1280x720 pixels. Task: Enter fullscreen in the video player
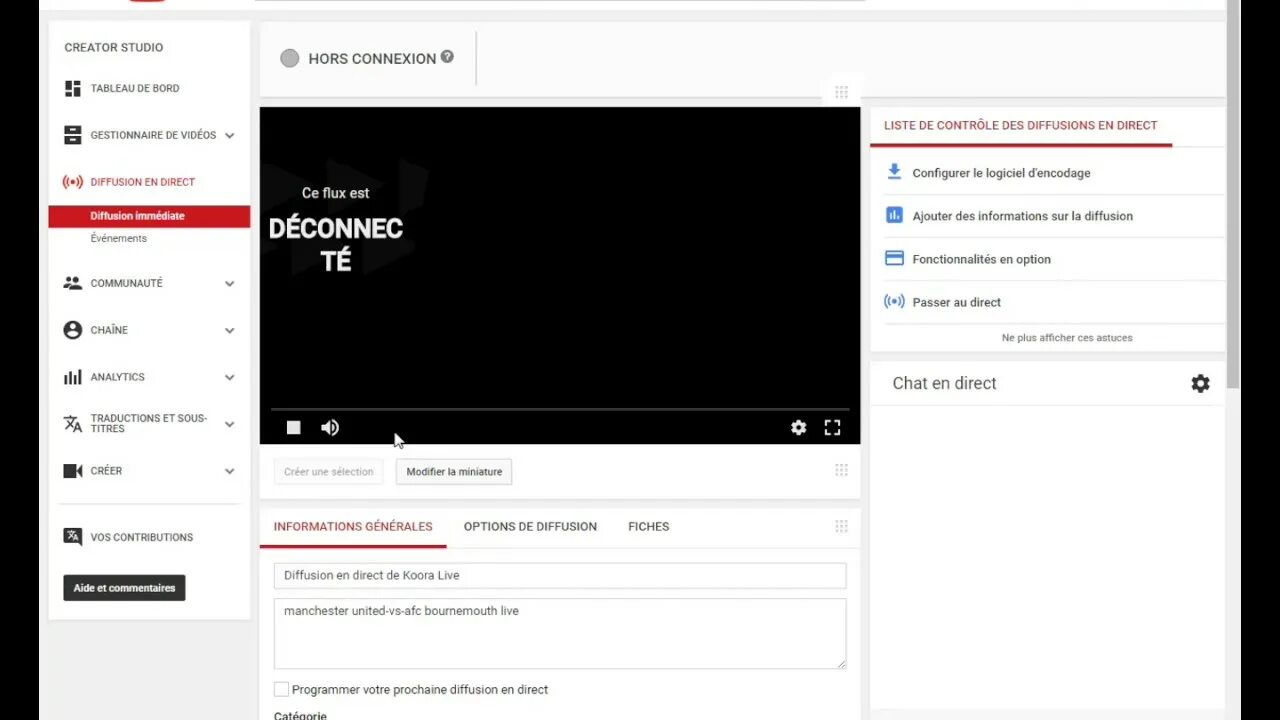(832, 428)
